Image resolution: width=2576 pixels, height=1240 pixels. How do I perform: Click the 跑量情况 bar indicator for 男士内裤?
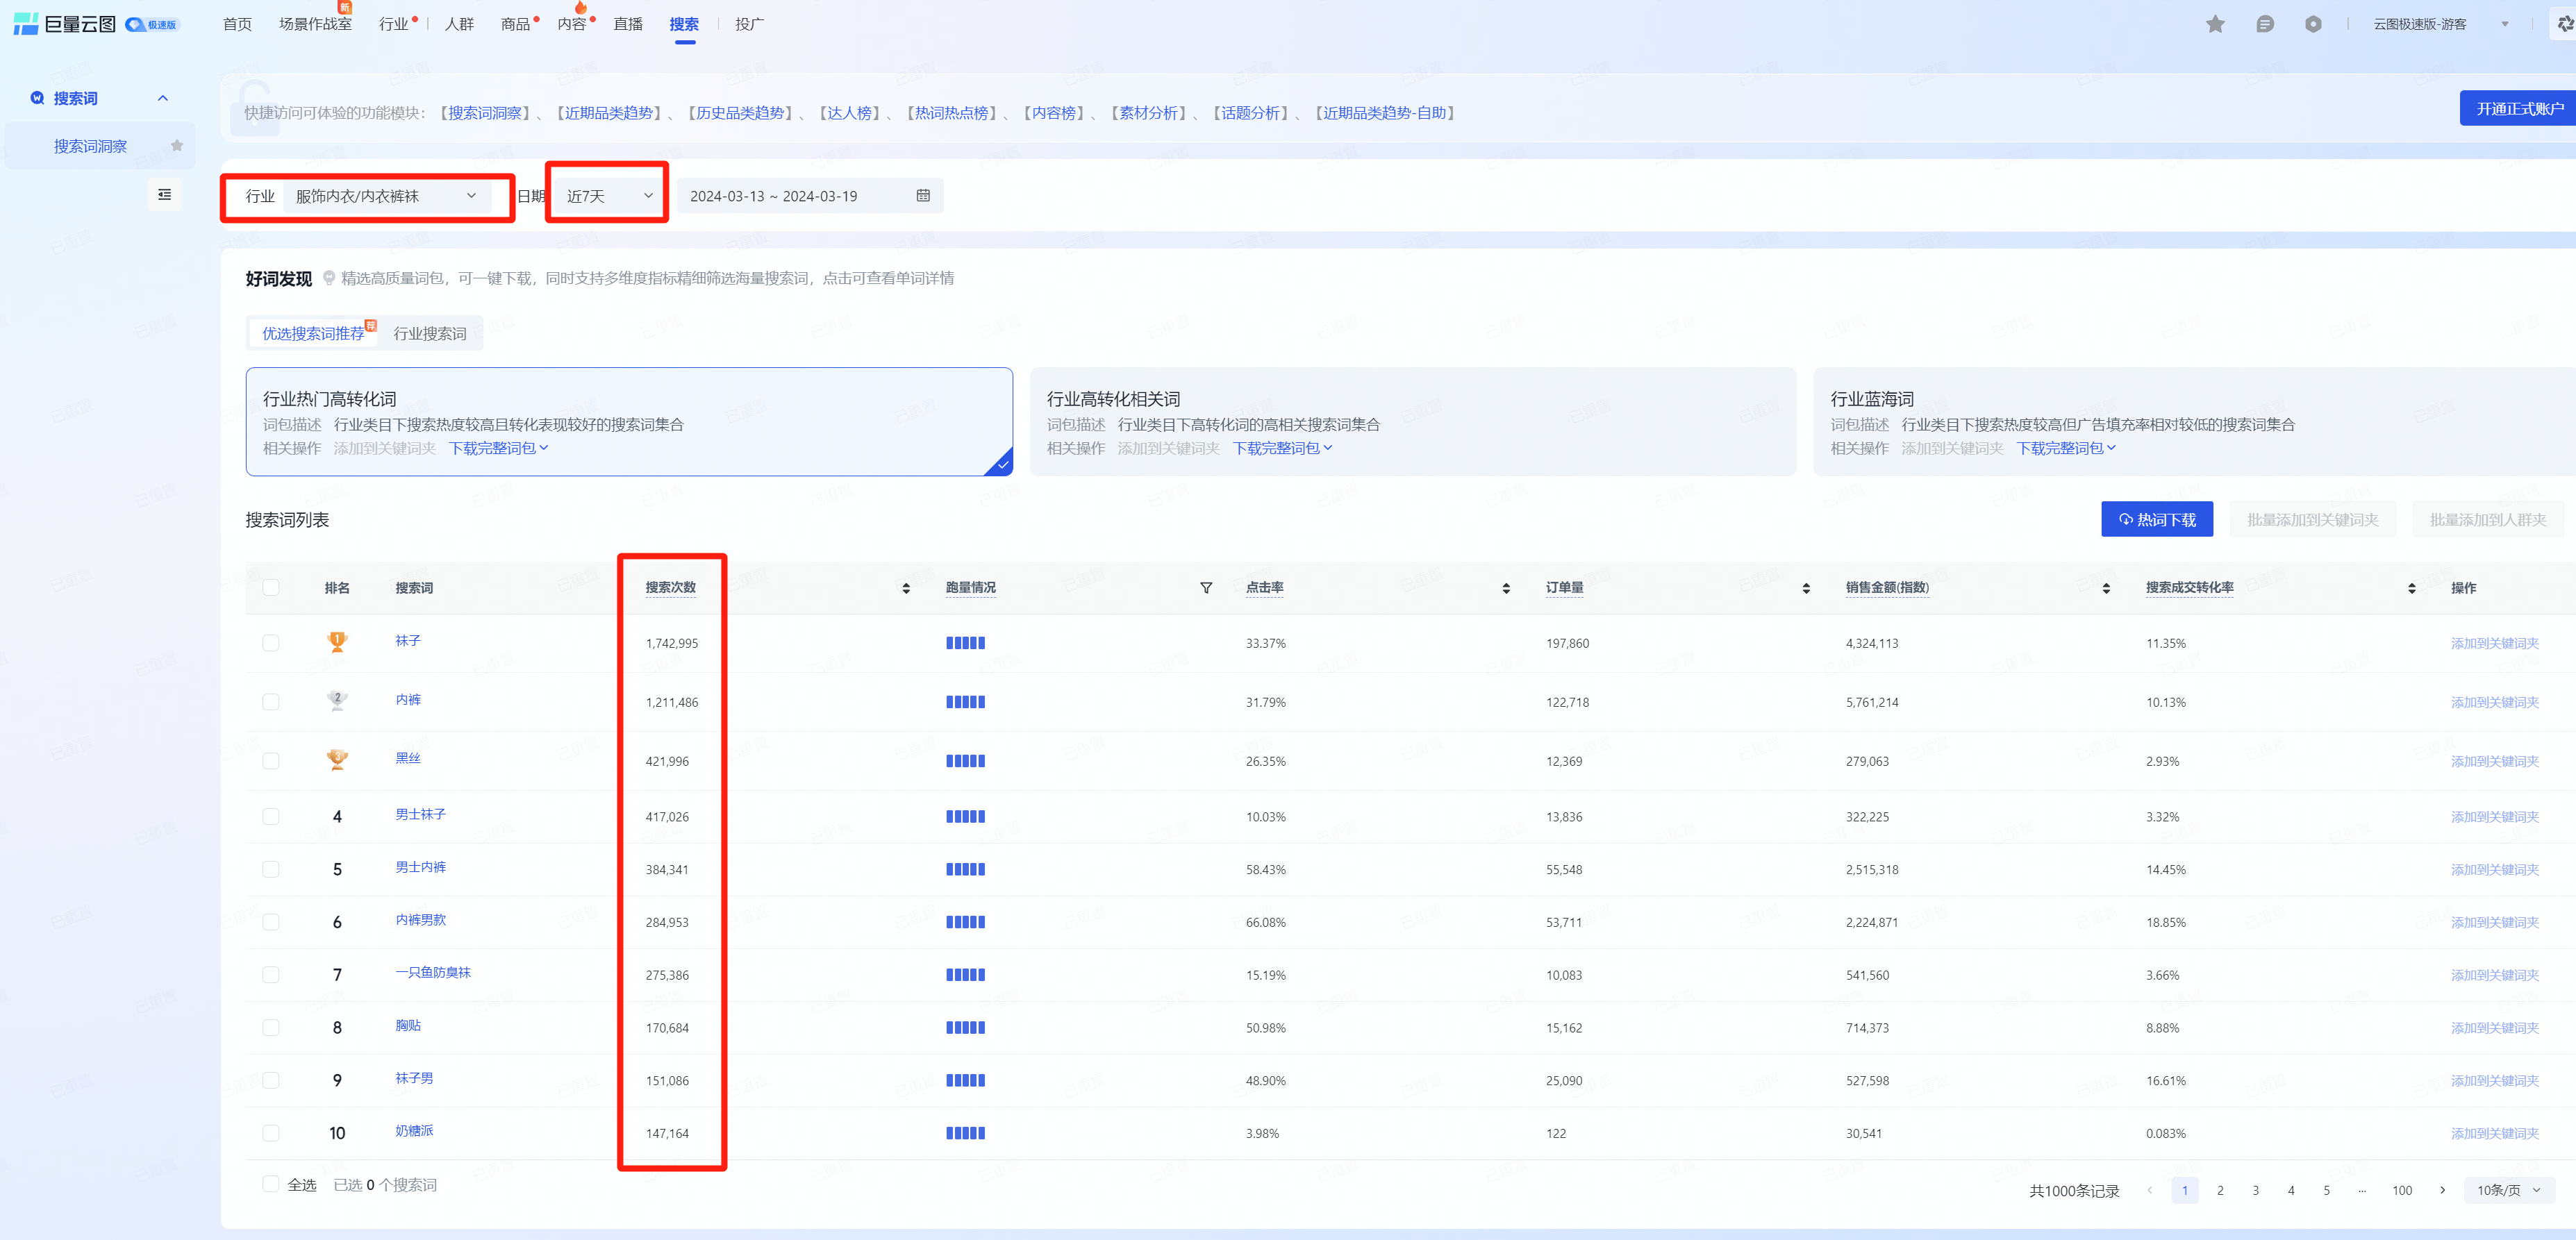[x=965, y=869]
